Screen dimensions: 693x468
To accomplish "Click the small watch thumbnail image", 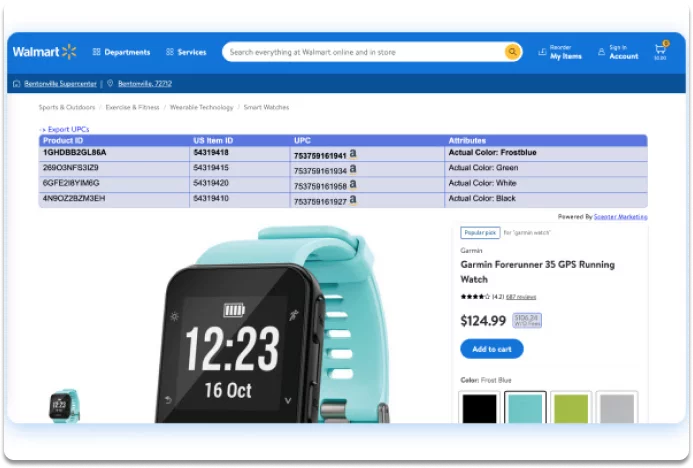I will (64, 405).
